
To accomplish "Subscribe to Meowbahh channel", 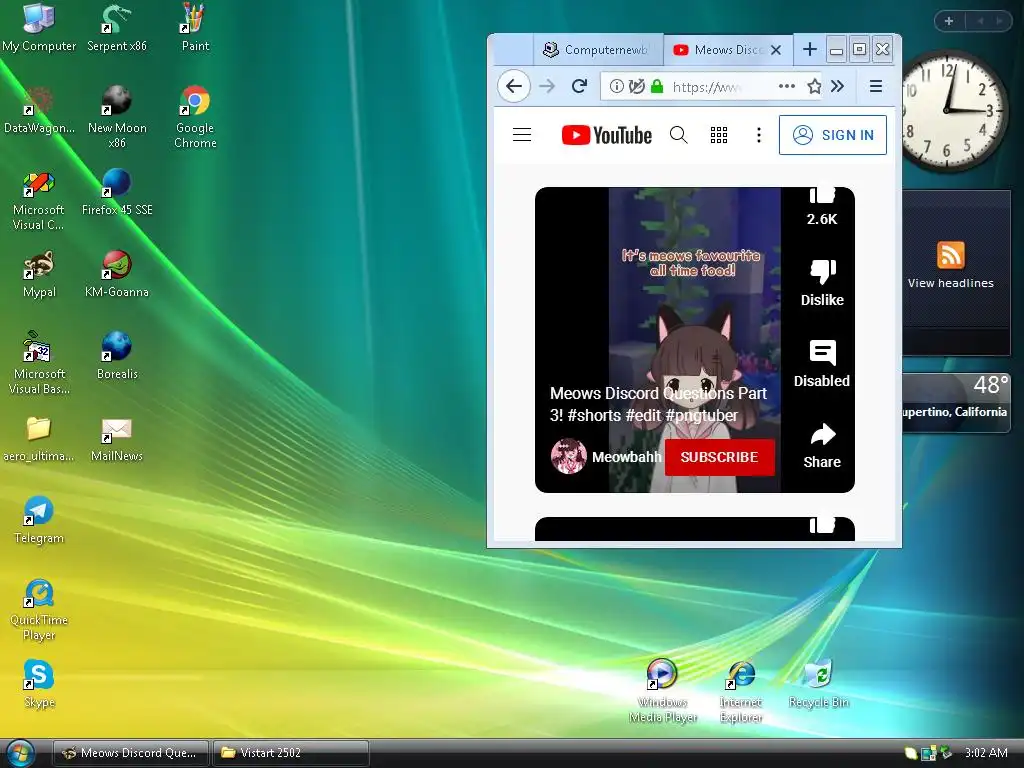I will (x=720, y=457).
